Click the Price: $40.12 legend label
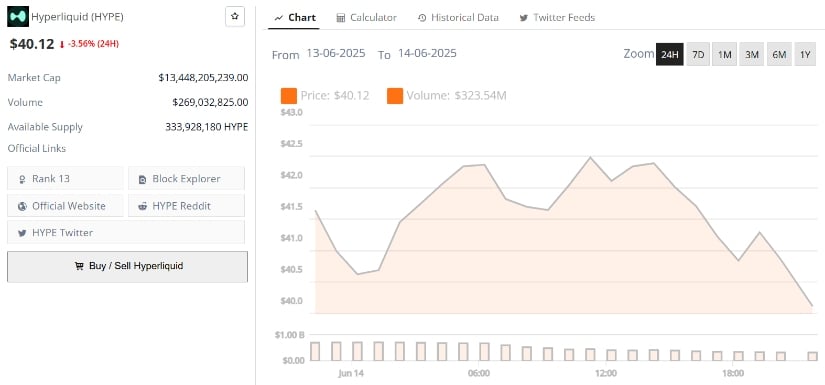 (335, 96)
